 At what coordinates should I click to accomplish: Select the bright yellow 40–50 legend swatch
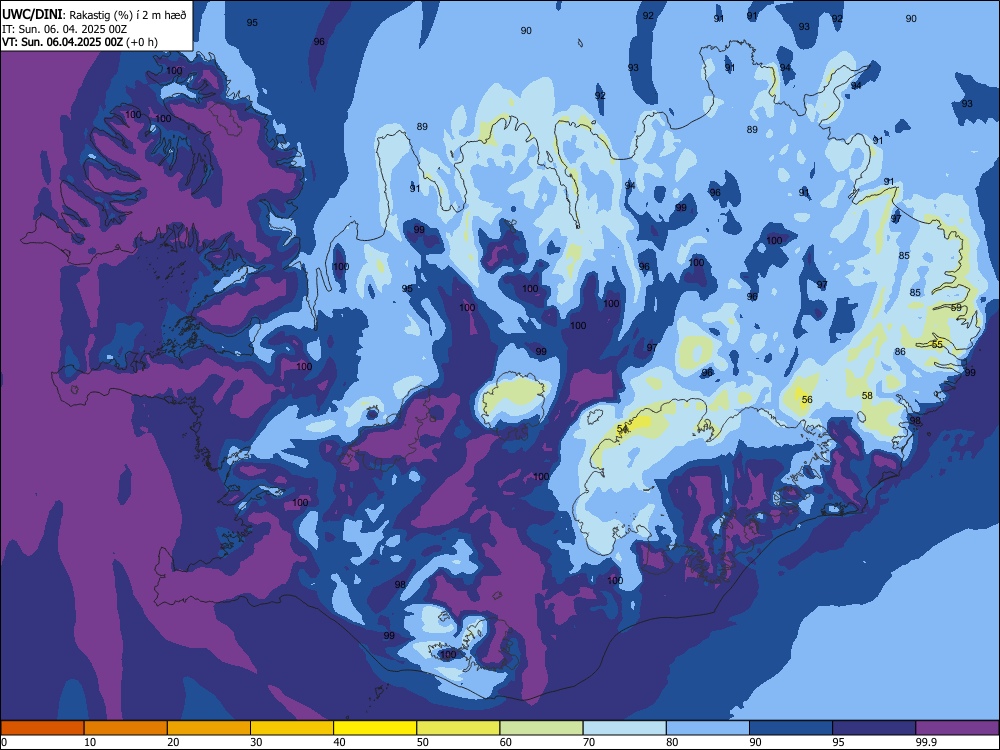click(x=375, y=728)
